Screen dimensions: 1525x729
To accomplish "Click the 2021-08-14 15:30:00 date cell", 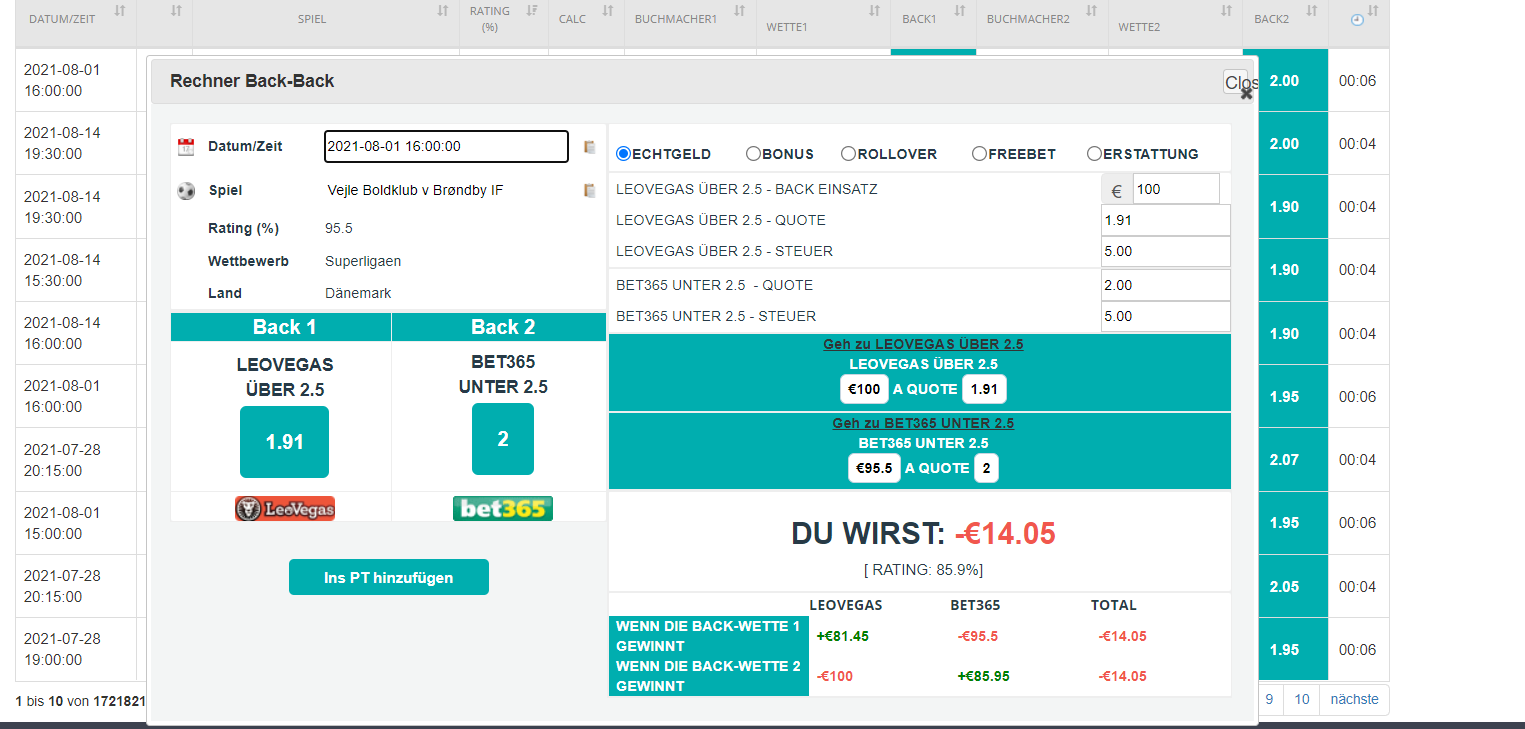I will [x=76, y=270].
